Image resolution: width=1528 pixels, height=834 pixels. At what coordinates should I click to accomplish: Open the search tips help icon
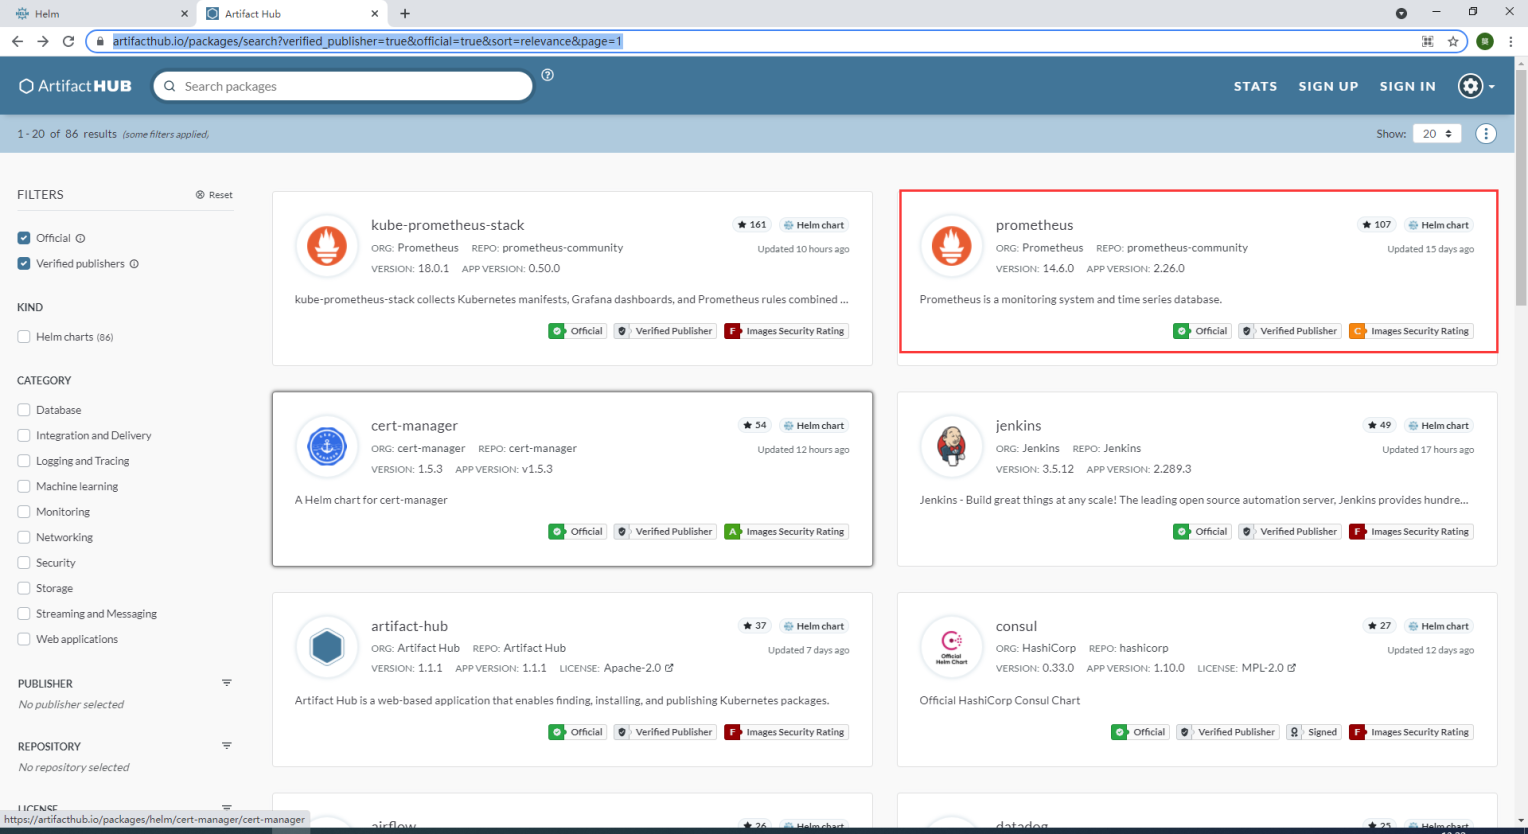[547, 75]
